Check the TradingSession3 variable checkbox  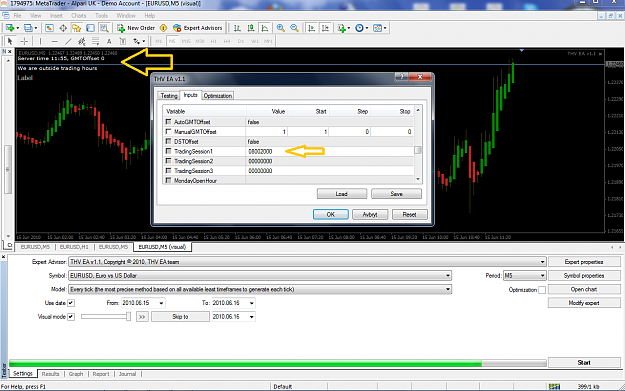pyautogui.click(x=168, y=171)
